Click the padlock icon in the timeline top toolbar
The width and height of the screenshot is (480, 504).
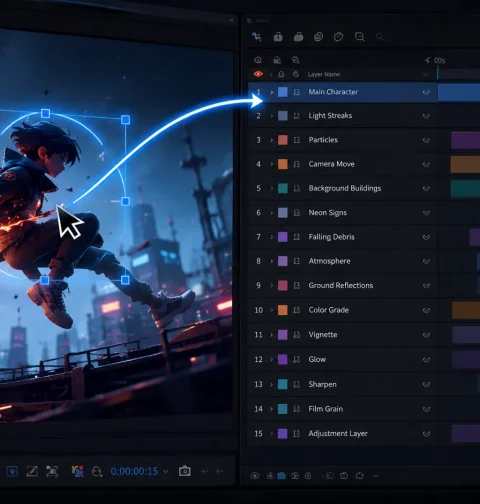[278, 36]
